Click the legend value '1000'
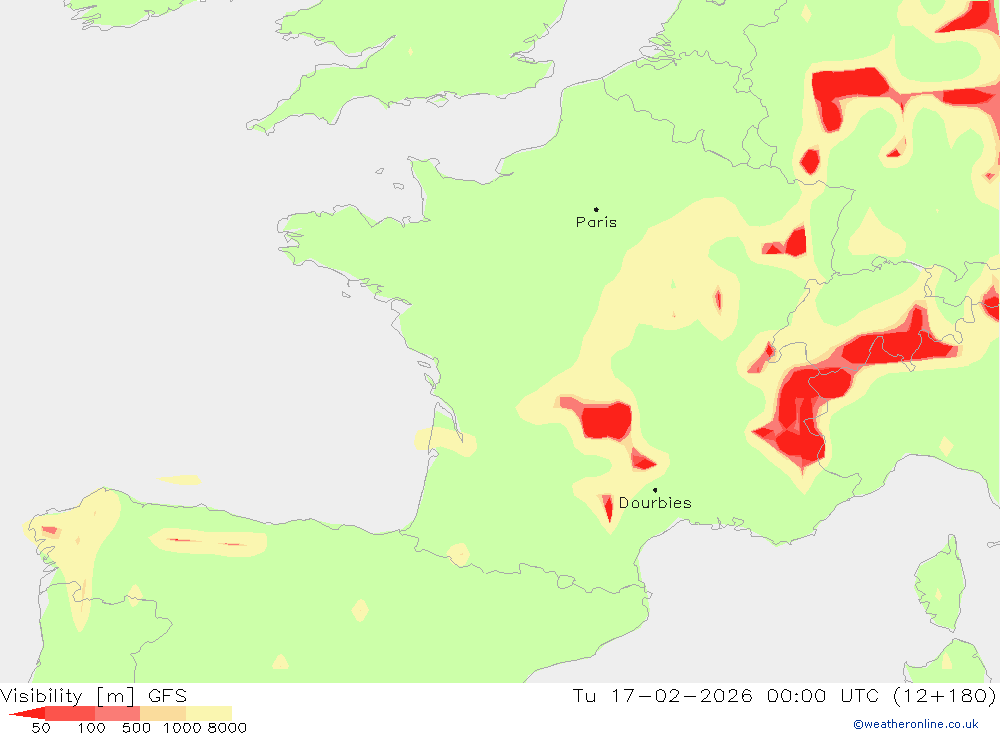Viewport: 1000px width, 733px height. click(x=182, y=728)
